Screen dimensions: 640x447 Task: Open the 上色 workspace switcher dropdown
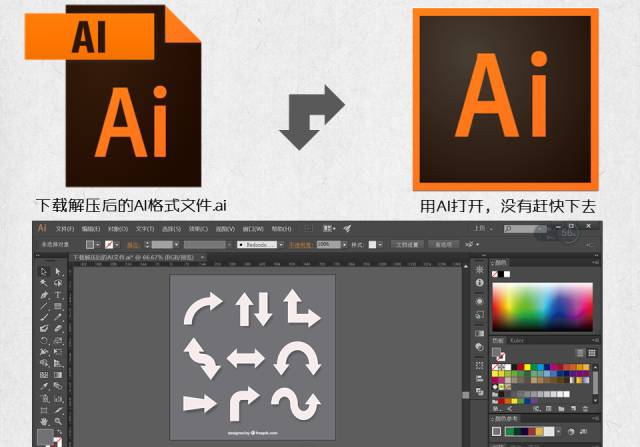coord(484,229)
